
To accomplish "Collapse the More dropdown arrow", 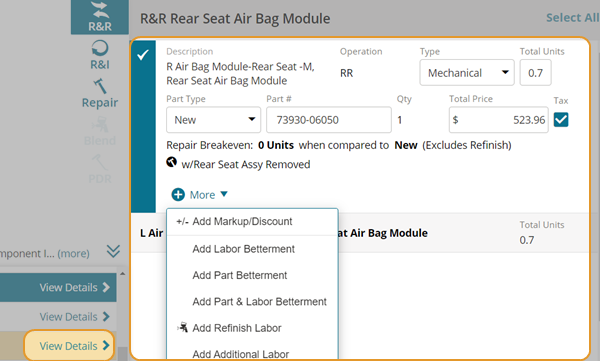I will click(224, 194).
